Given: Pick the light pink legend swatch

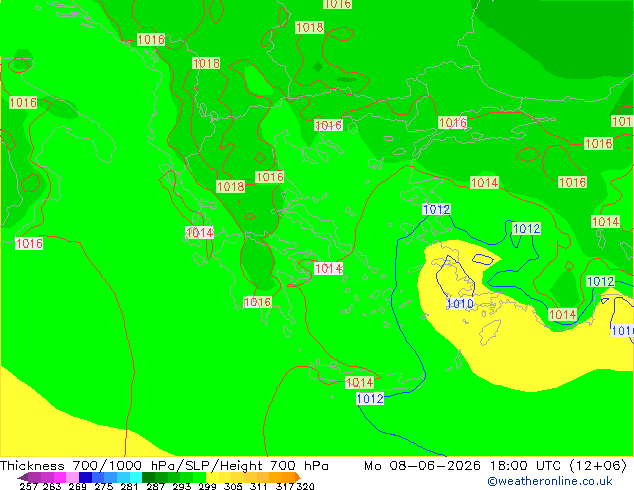Looking at the screenshot, I should coord(72,477).
